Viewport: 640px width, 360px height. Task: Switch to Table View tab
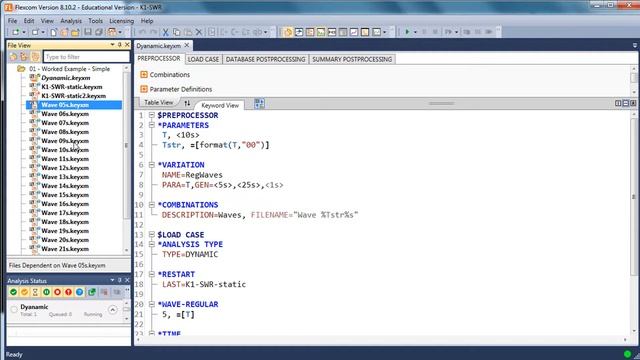[158, 102]
